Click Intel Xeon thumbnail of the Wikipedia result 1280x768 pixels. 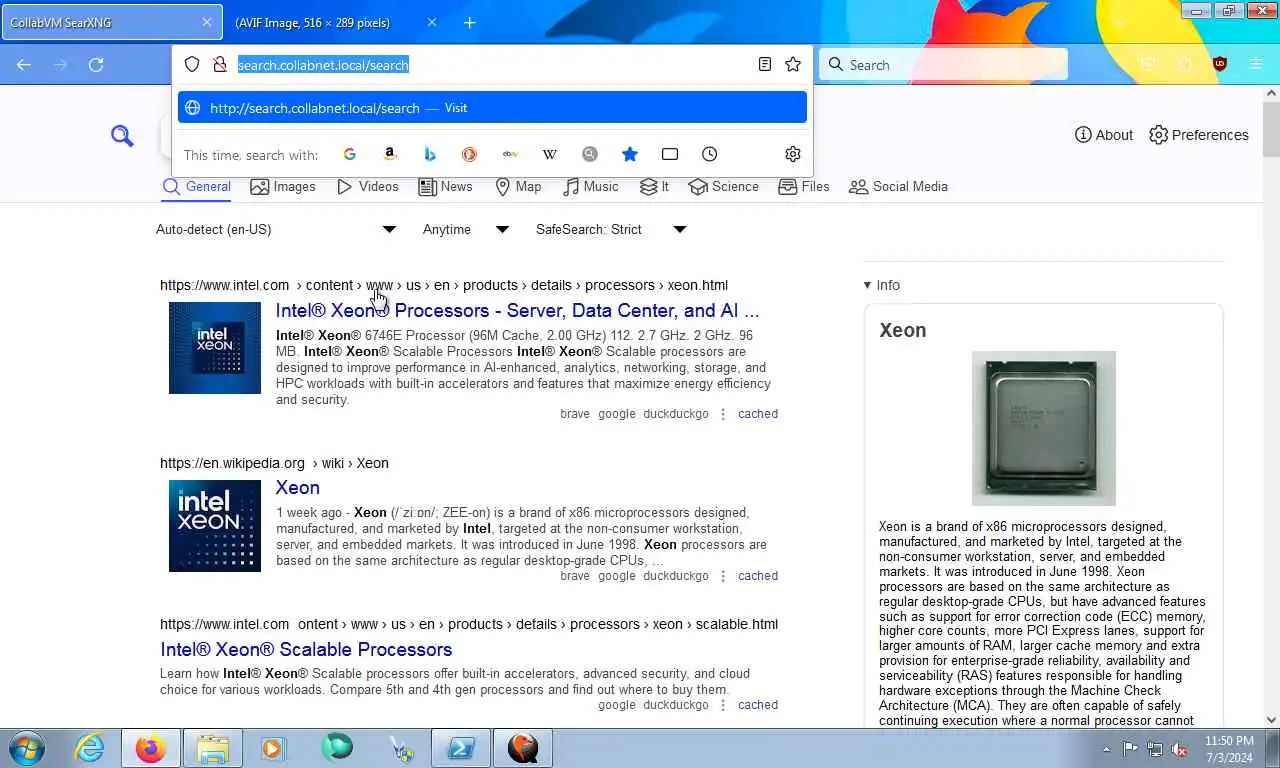click(x=215, y=526)
